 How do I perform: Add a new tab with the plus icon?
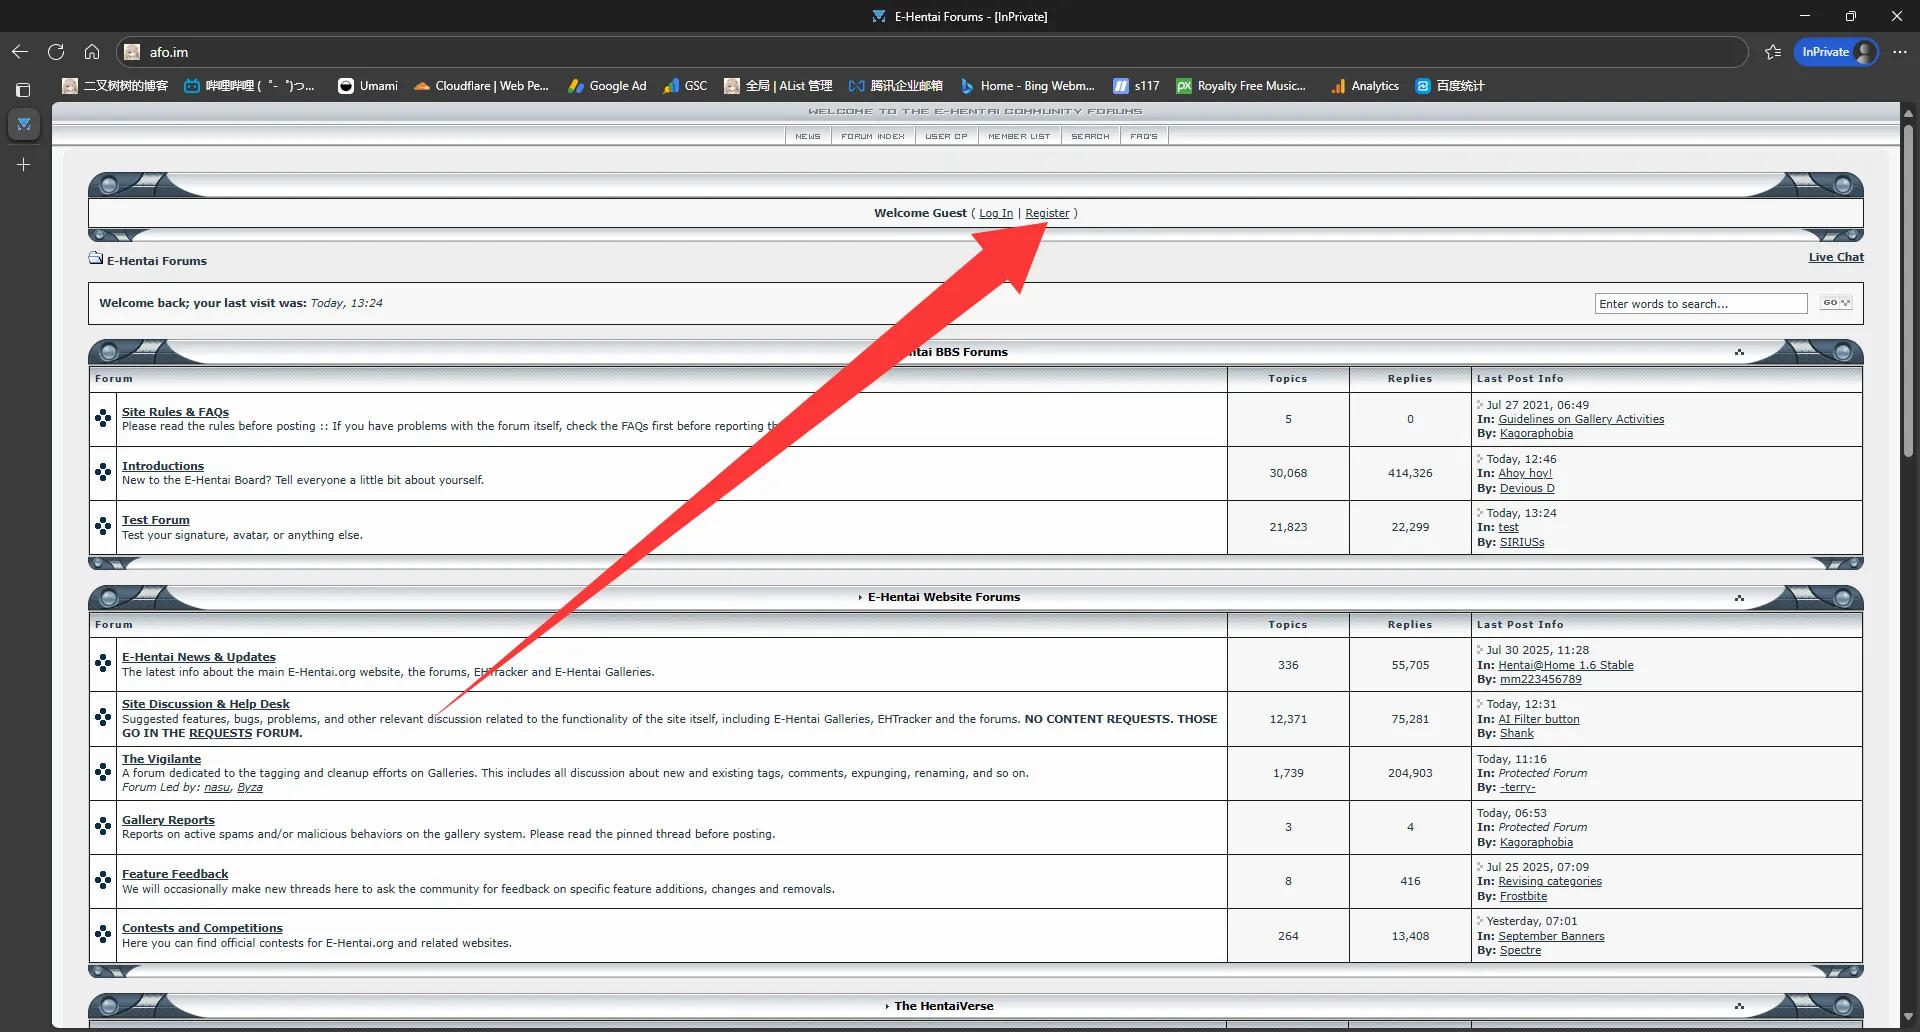23,164
